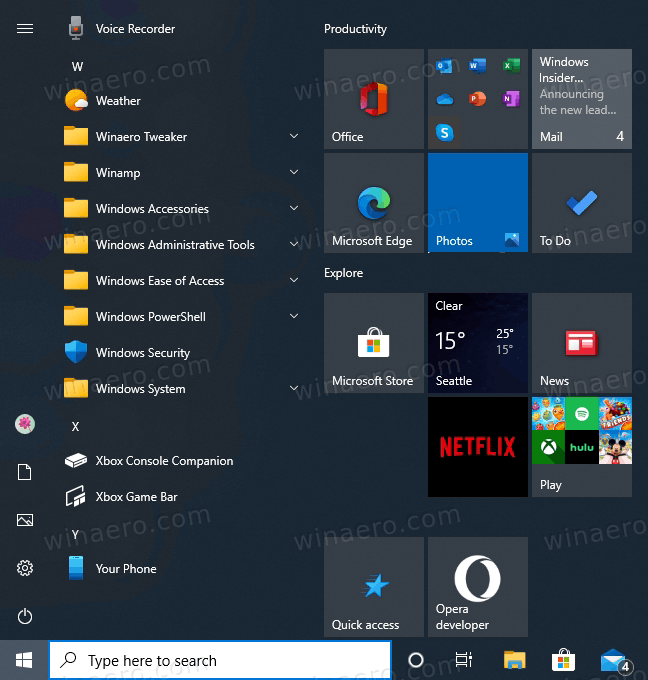The width and height of the screenshot is (648, 680).
Task: Open the Play folder tile label
Action: point(550,484)
